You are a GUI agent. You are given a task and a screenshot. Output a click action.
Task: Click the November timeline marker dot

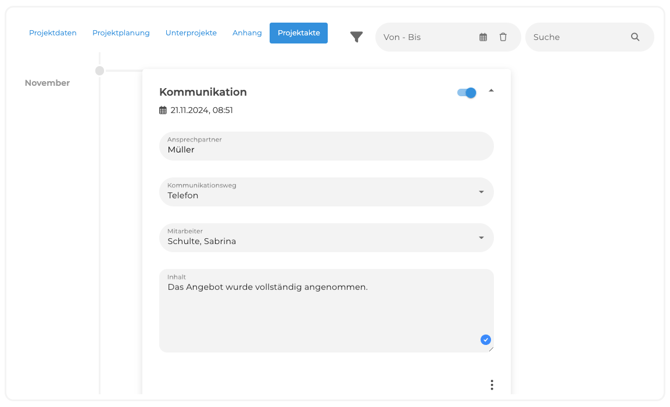[100, 71]
